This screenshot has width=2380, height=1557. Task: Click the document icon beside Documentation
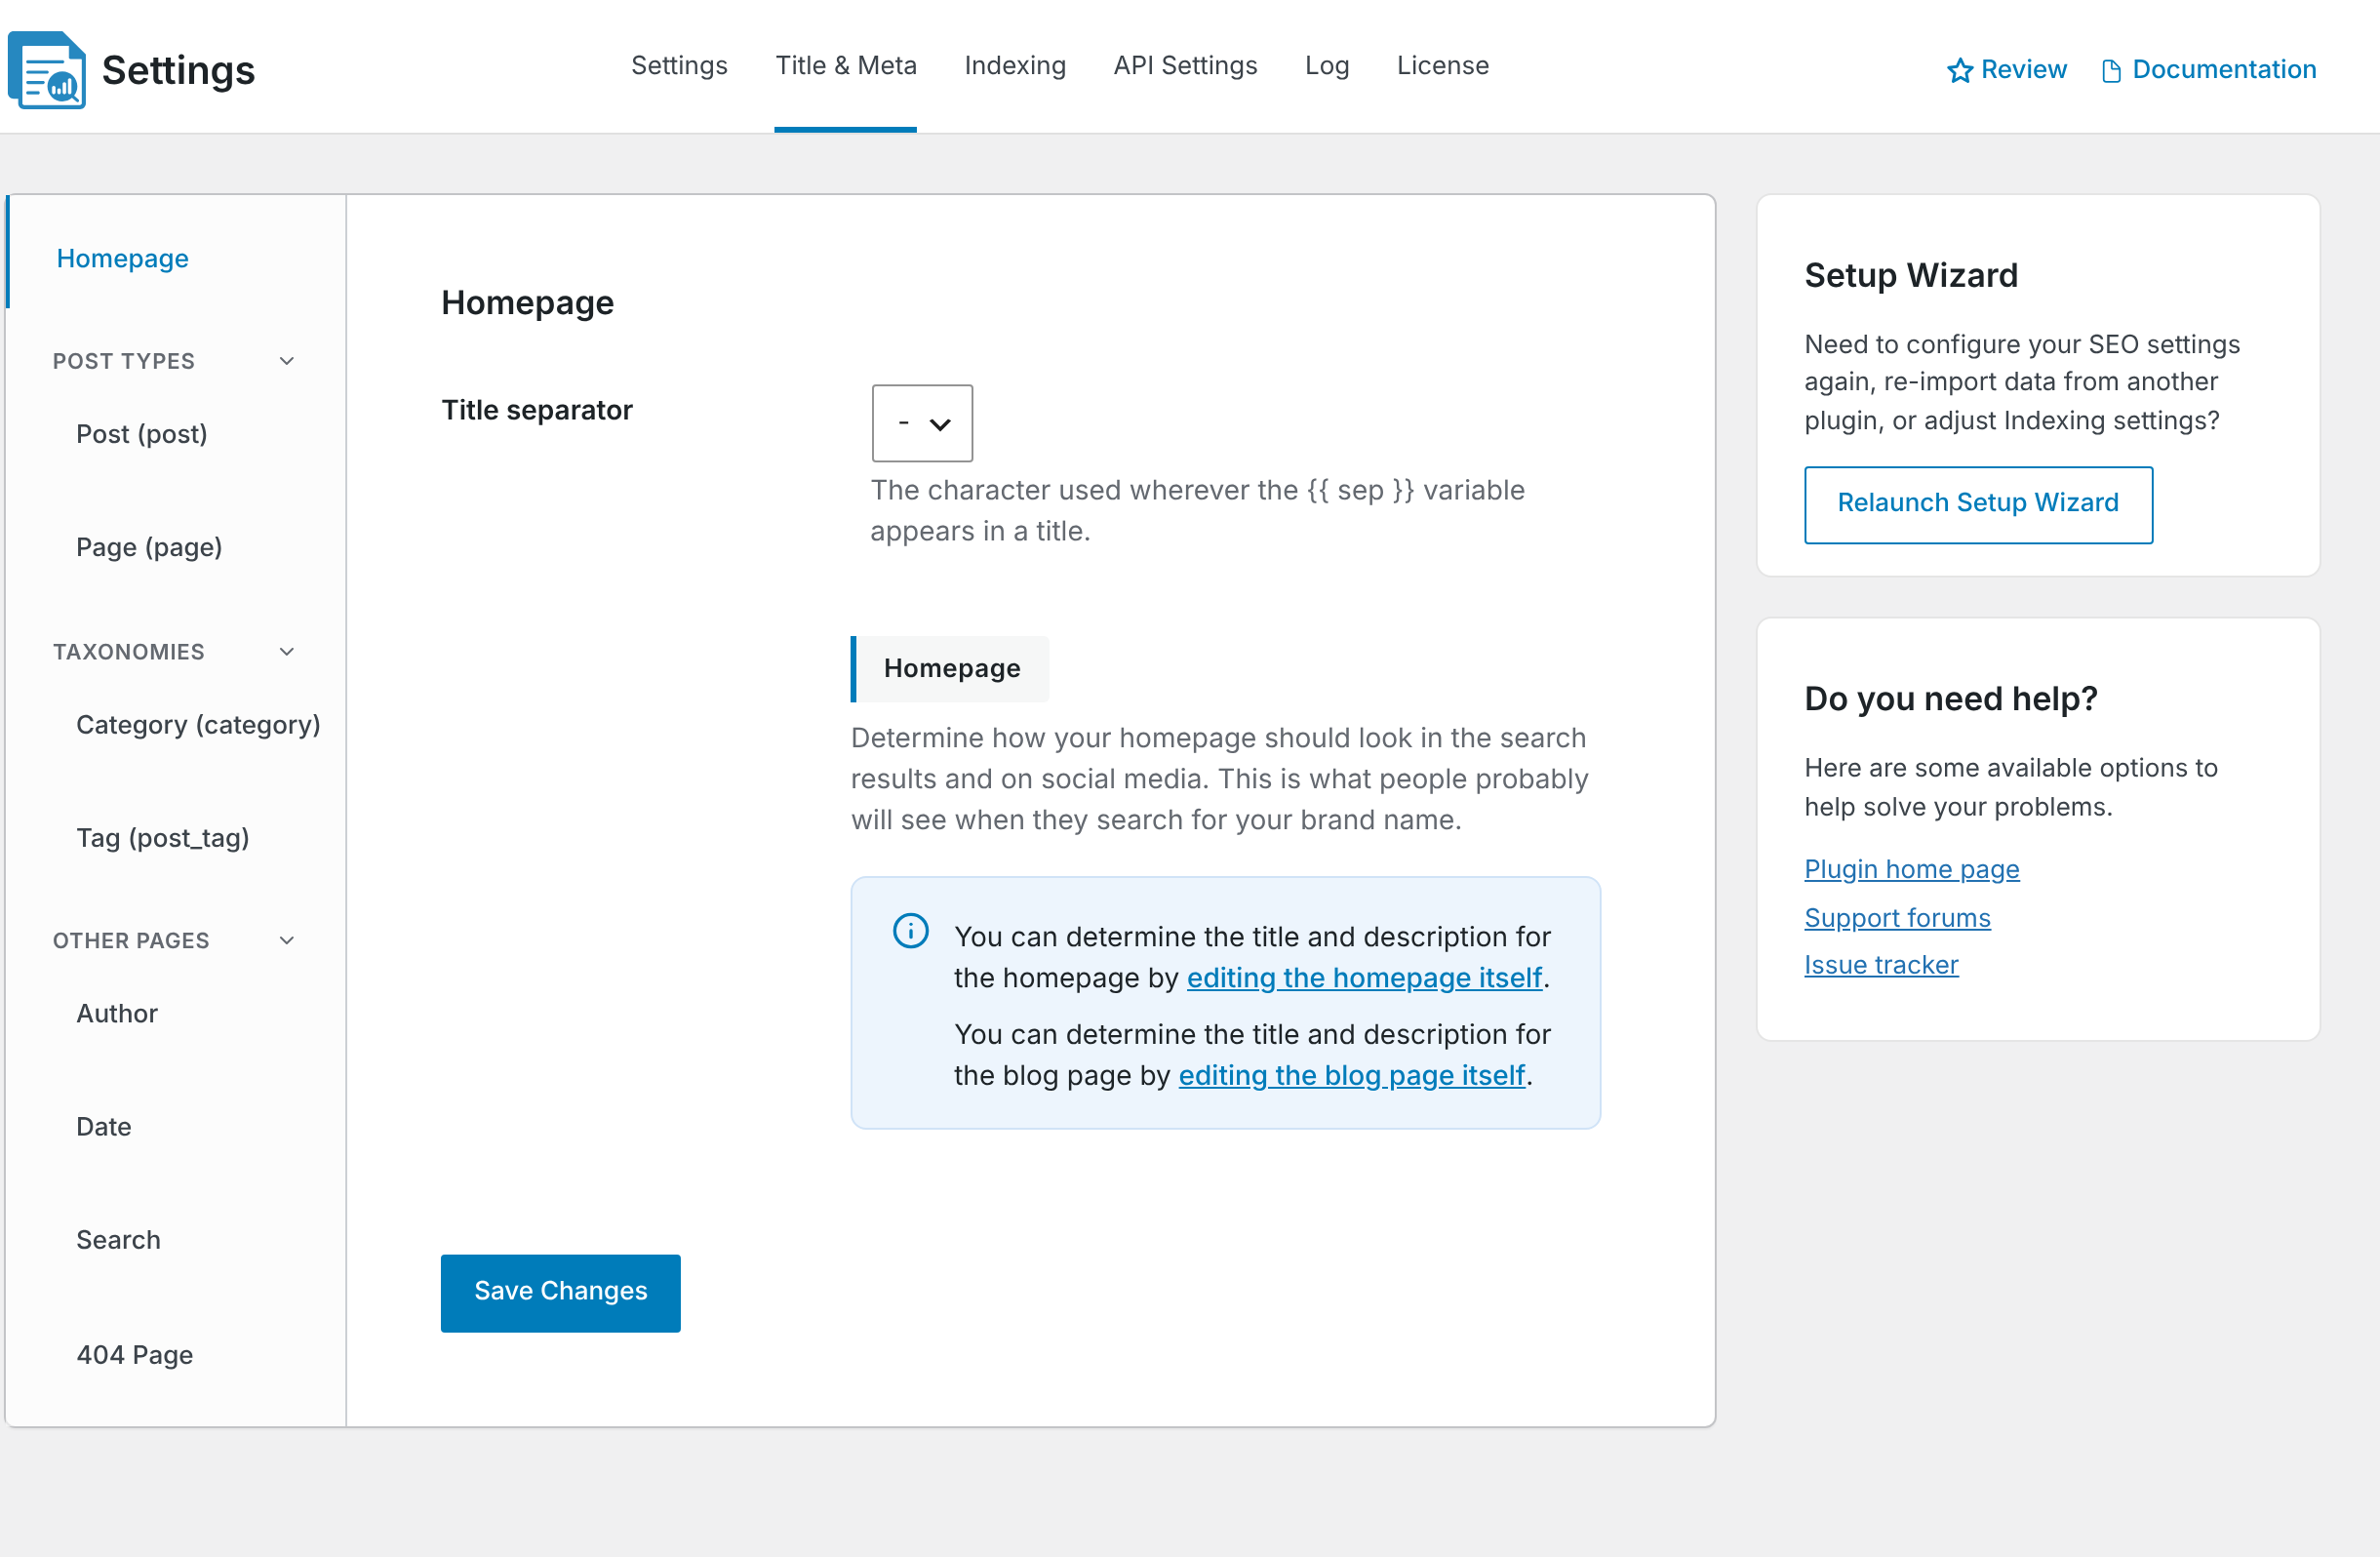coord(2111,70)
